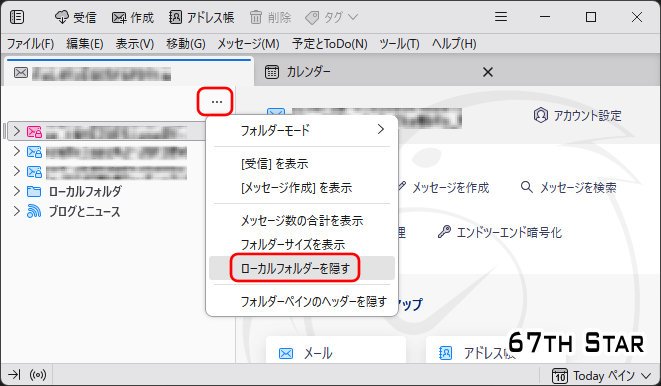Image resolution: width=661 pixels, height=386 pixels.
Task: Choose フォルダーペインのヘッダーを隠す
Action: point(302,301)
